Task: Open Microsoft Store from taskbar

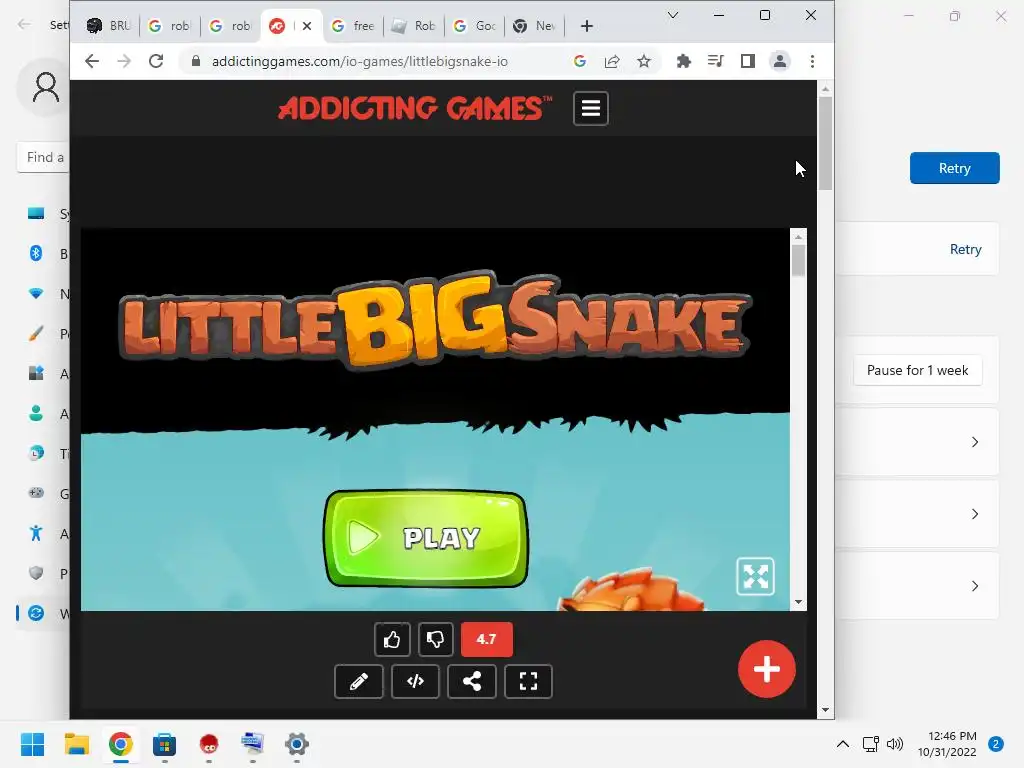Action: 165,744
